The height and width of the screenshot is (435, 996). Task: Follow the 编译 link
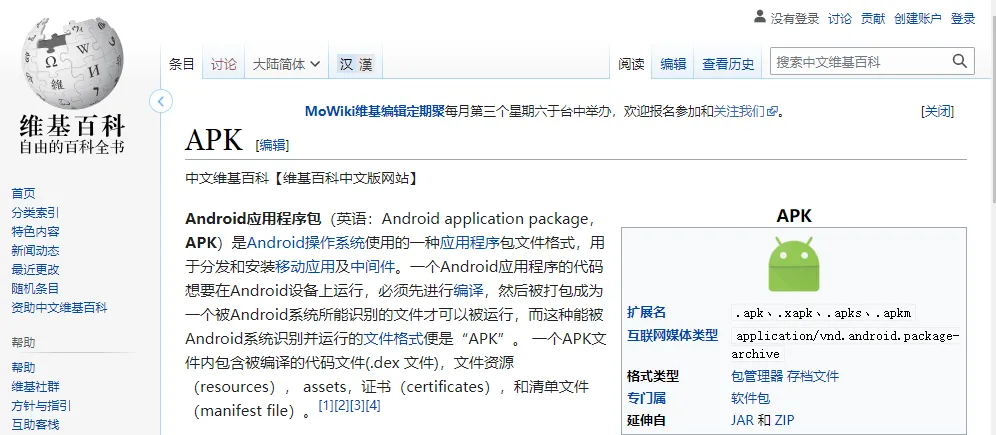468,290
